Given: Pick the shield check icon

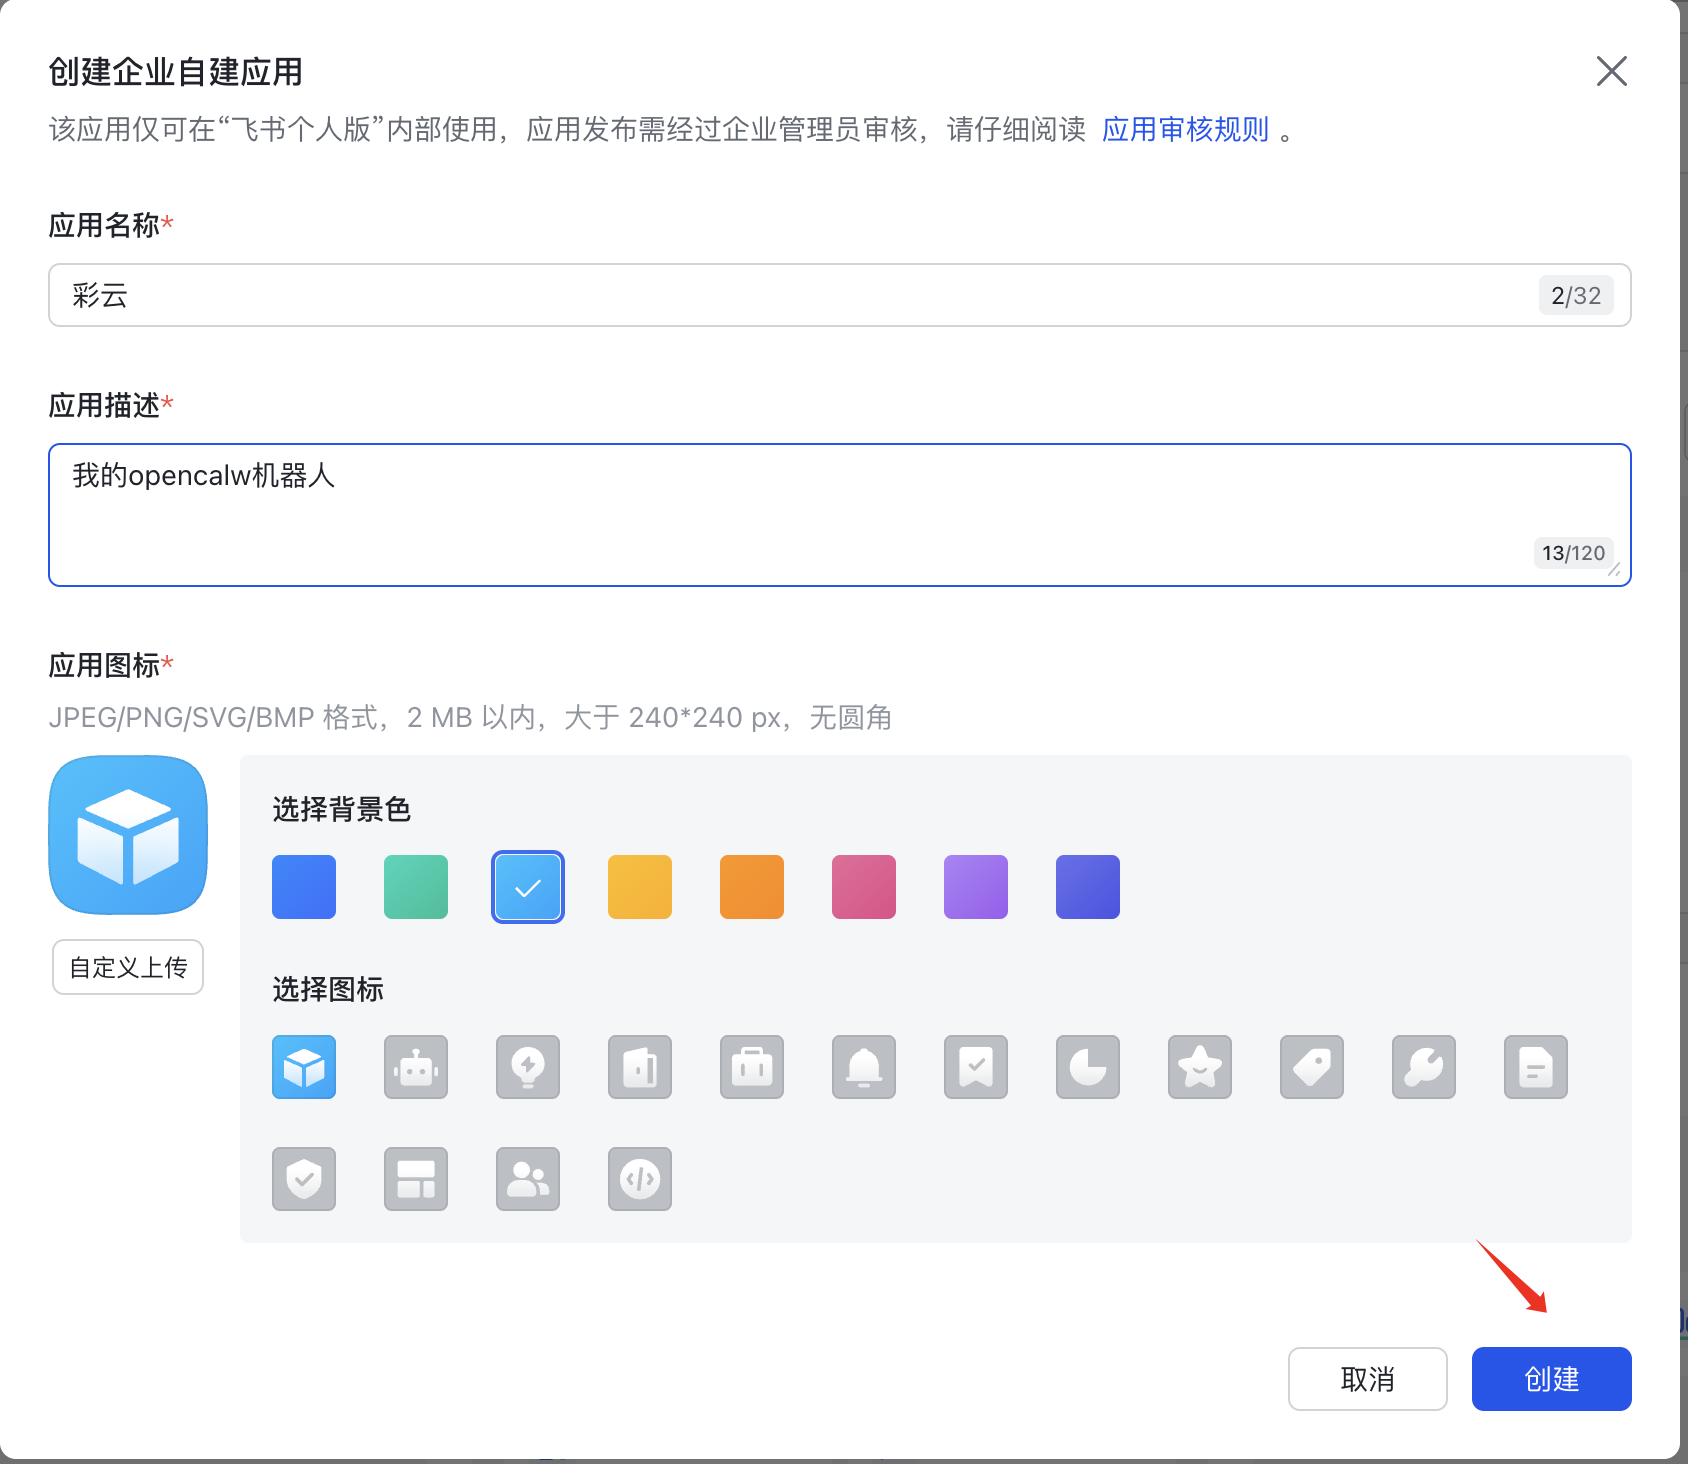Looking at the screenshot, I should 303,1179.
